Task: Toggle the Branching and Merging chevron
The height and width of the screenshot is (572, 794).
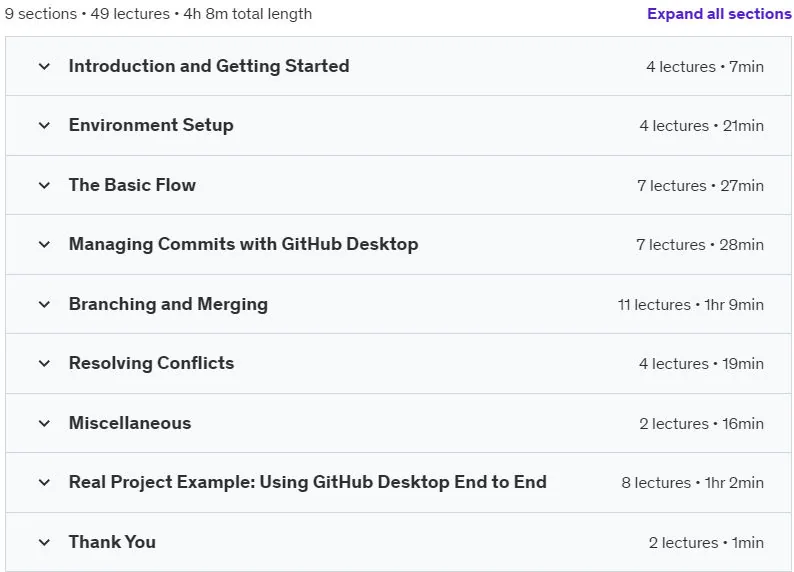Action: coord(45,304)
